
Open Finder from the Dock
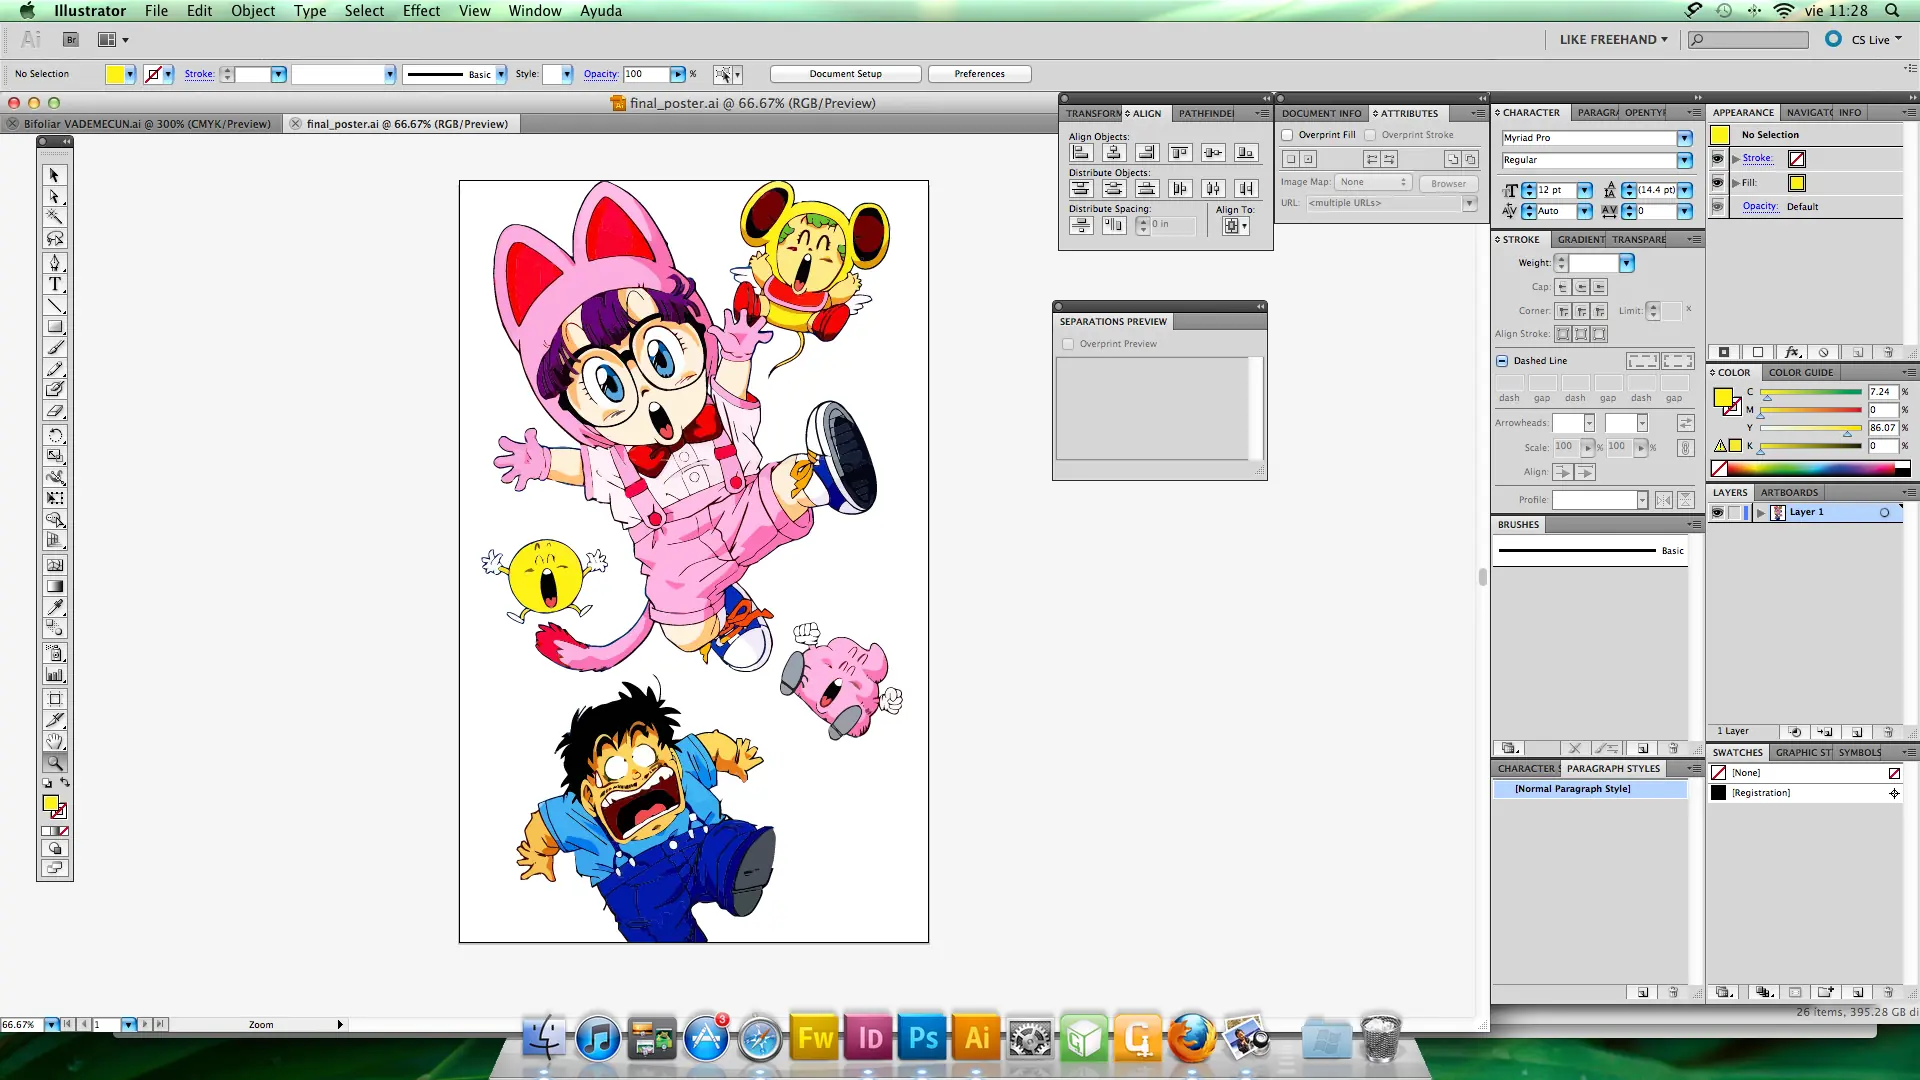pos(544,1039)
